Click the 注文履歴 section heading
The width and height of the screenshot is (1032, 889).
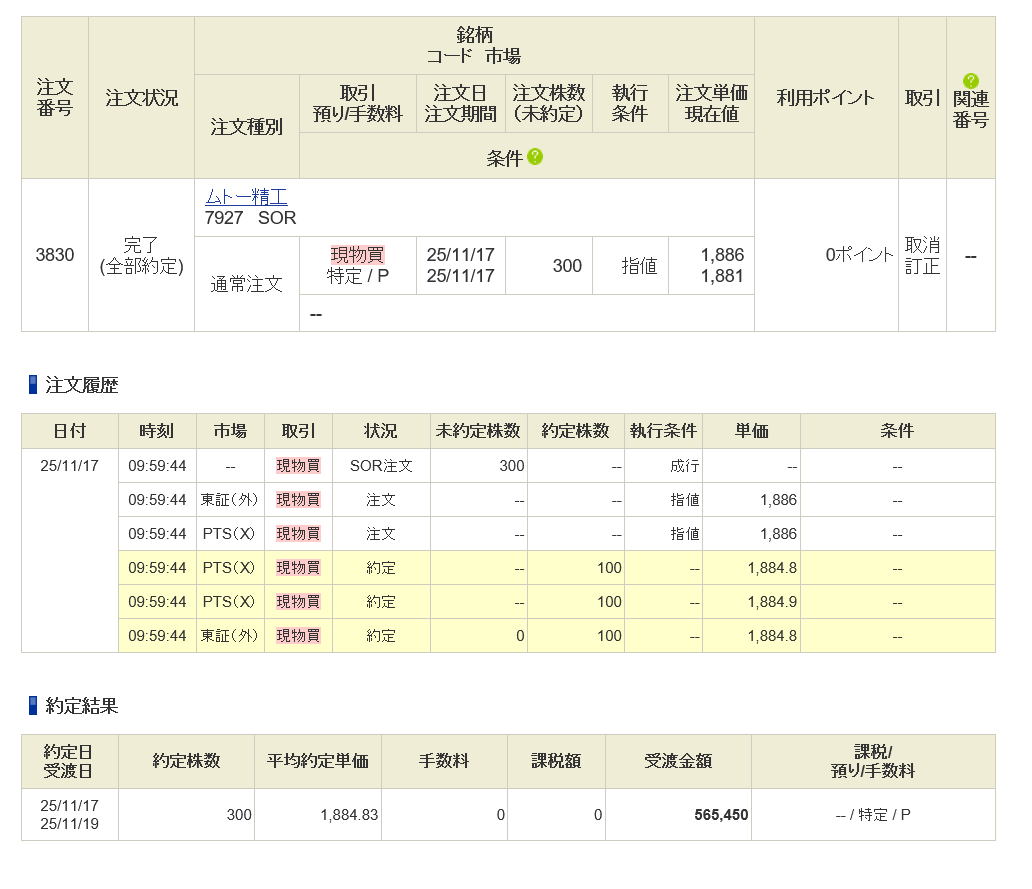coord(82,385)
